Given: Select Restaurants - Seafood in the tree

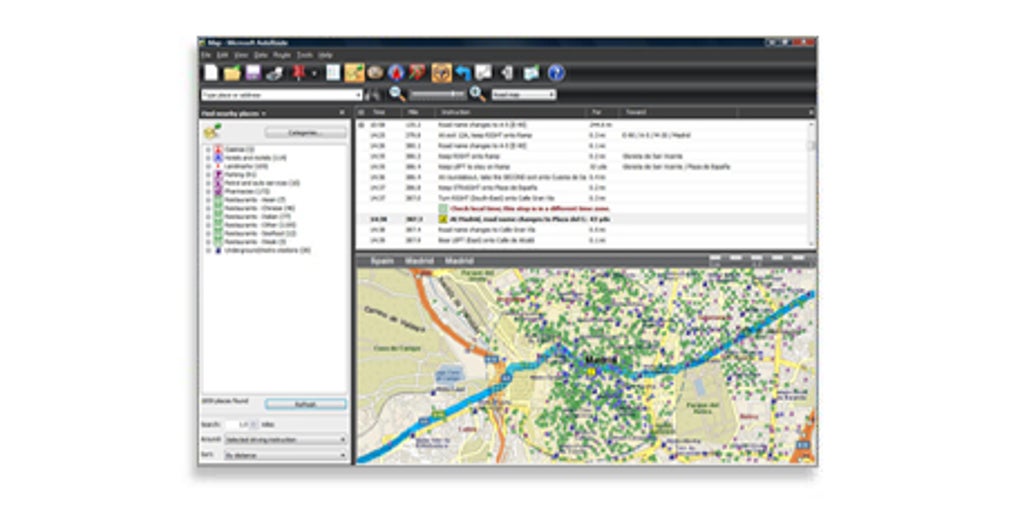Looking at the screenshot, I should (x=260, y=233).
